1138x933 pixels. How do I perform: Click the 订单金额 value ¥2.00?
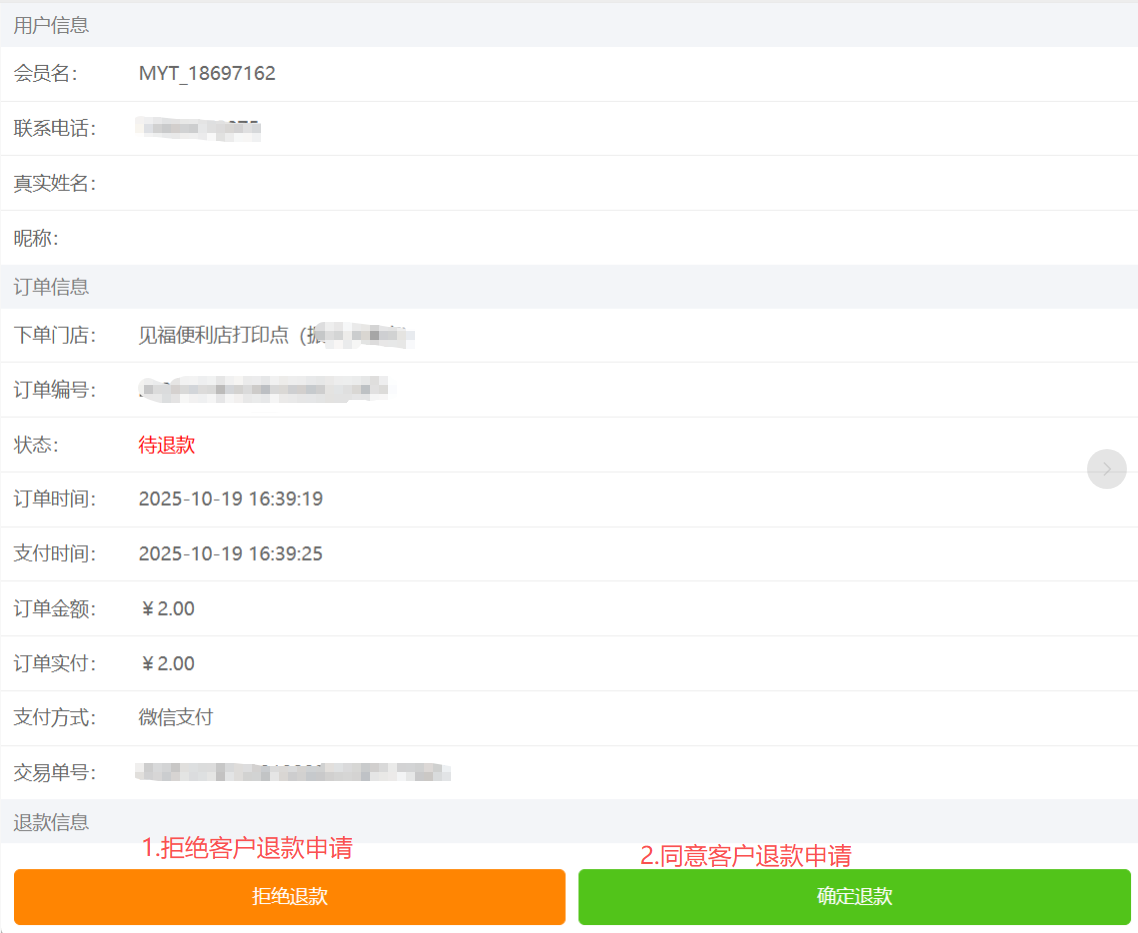pyautogui.click(x=167, y=608)
